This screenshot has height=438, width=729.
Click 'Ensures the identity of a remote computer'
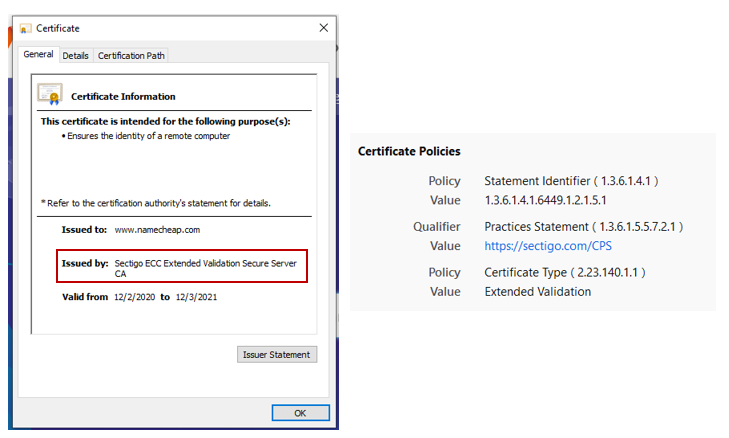148,136
